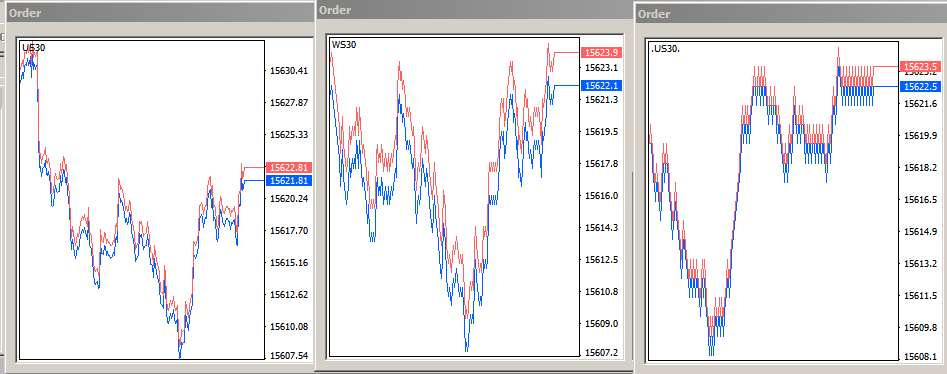
Task: Click axis value 15610.08 on US30 chart
Action: pyautogui.click(x=289, y=326)
